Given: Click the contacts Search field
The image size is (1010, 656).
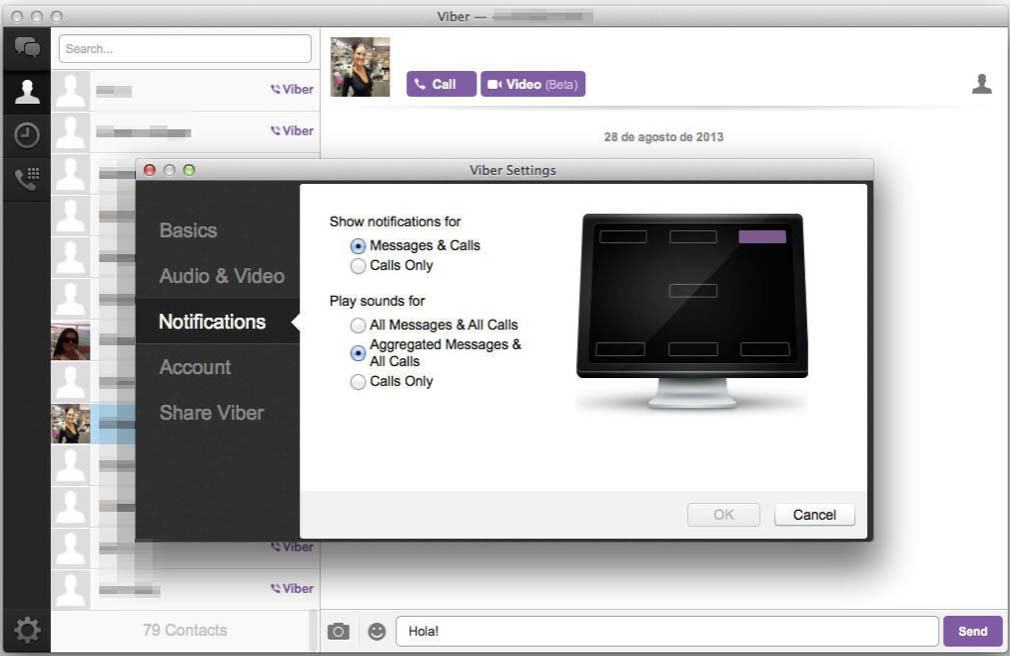Looking at the screenshot, I should (185, 49).
